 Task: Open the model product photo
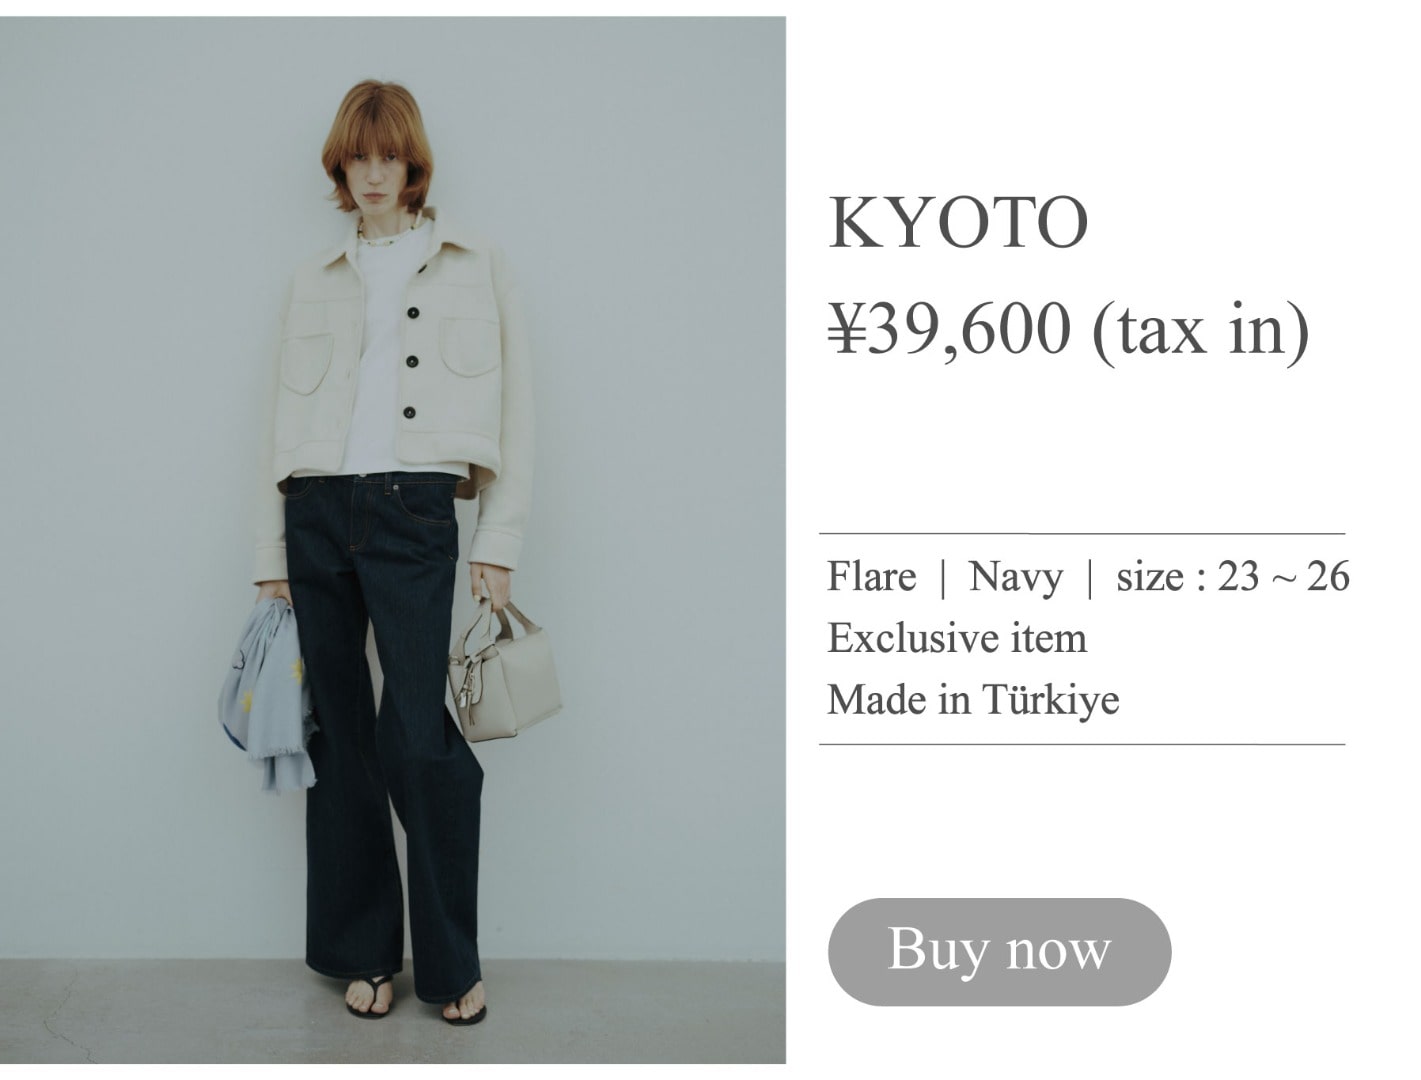(x=392, y=540)
